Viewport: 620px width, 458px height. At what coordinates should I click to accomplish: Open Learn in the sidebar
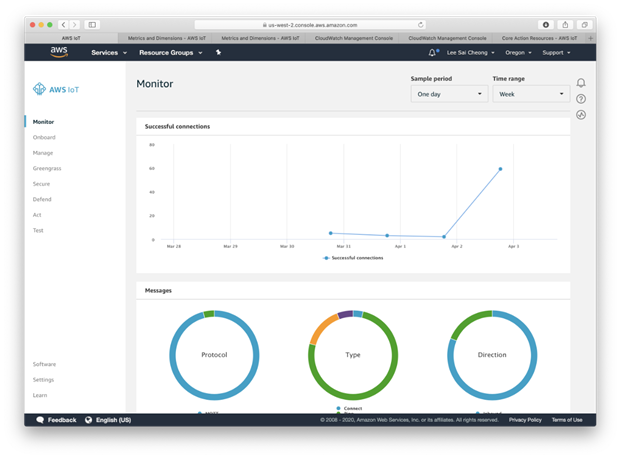point(40,395)
